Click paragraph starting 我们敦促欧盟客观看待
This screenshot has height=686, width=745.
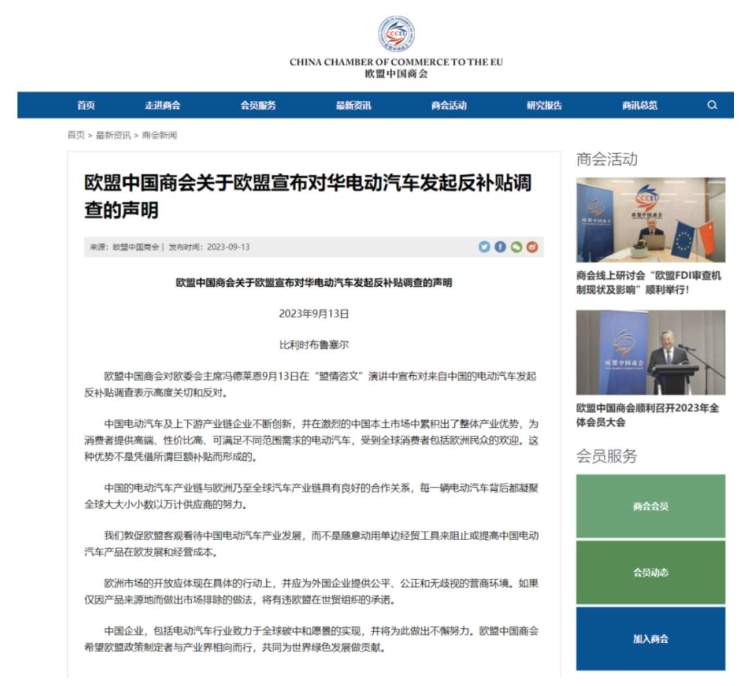tap(312, 544)
